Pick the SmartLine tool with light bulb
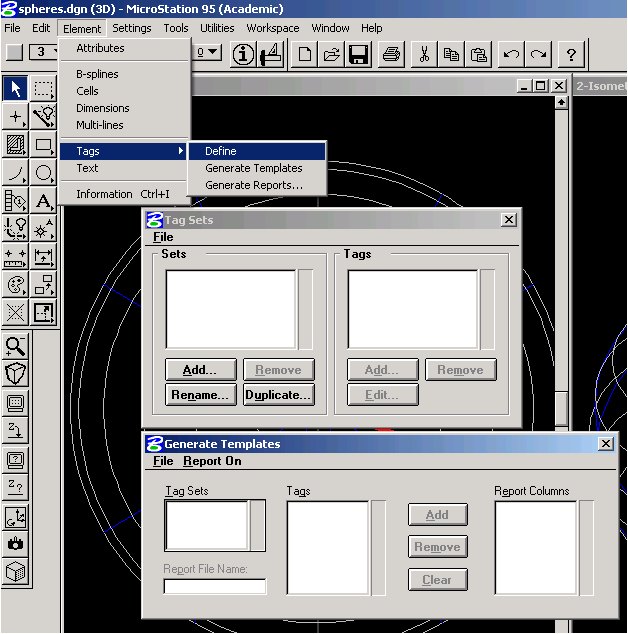This screenshot has height=634, width=628. pyautogui.click(x=43, y=116)
